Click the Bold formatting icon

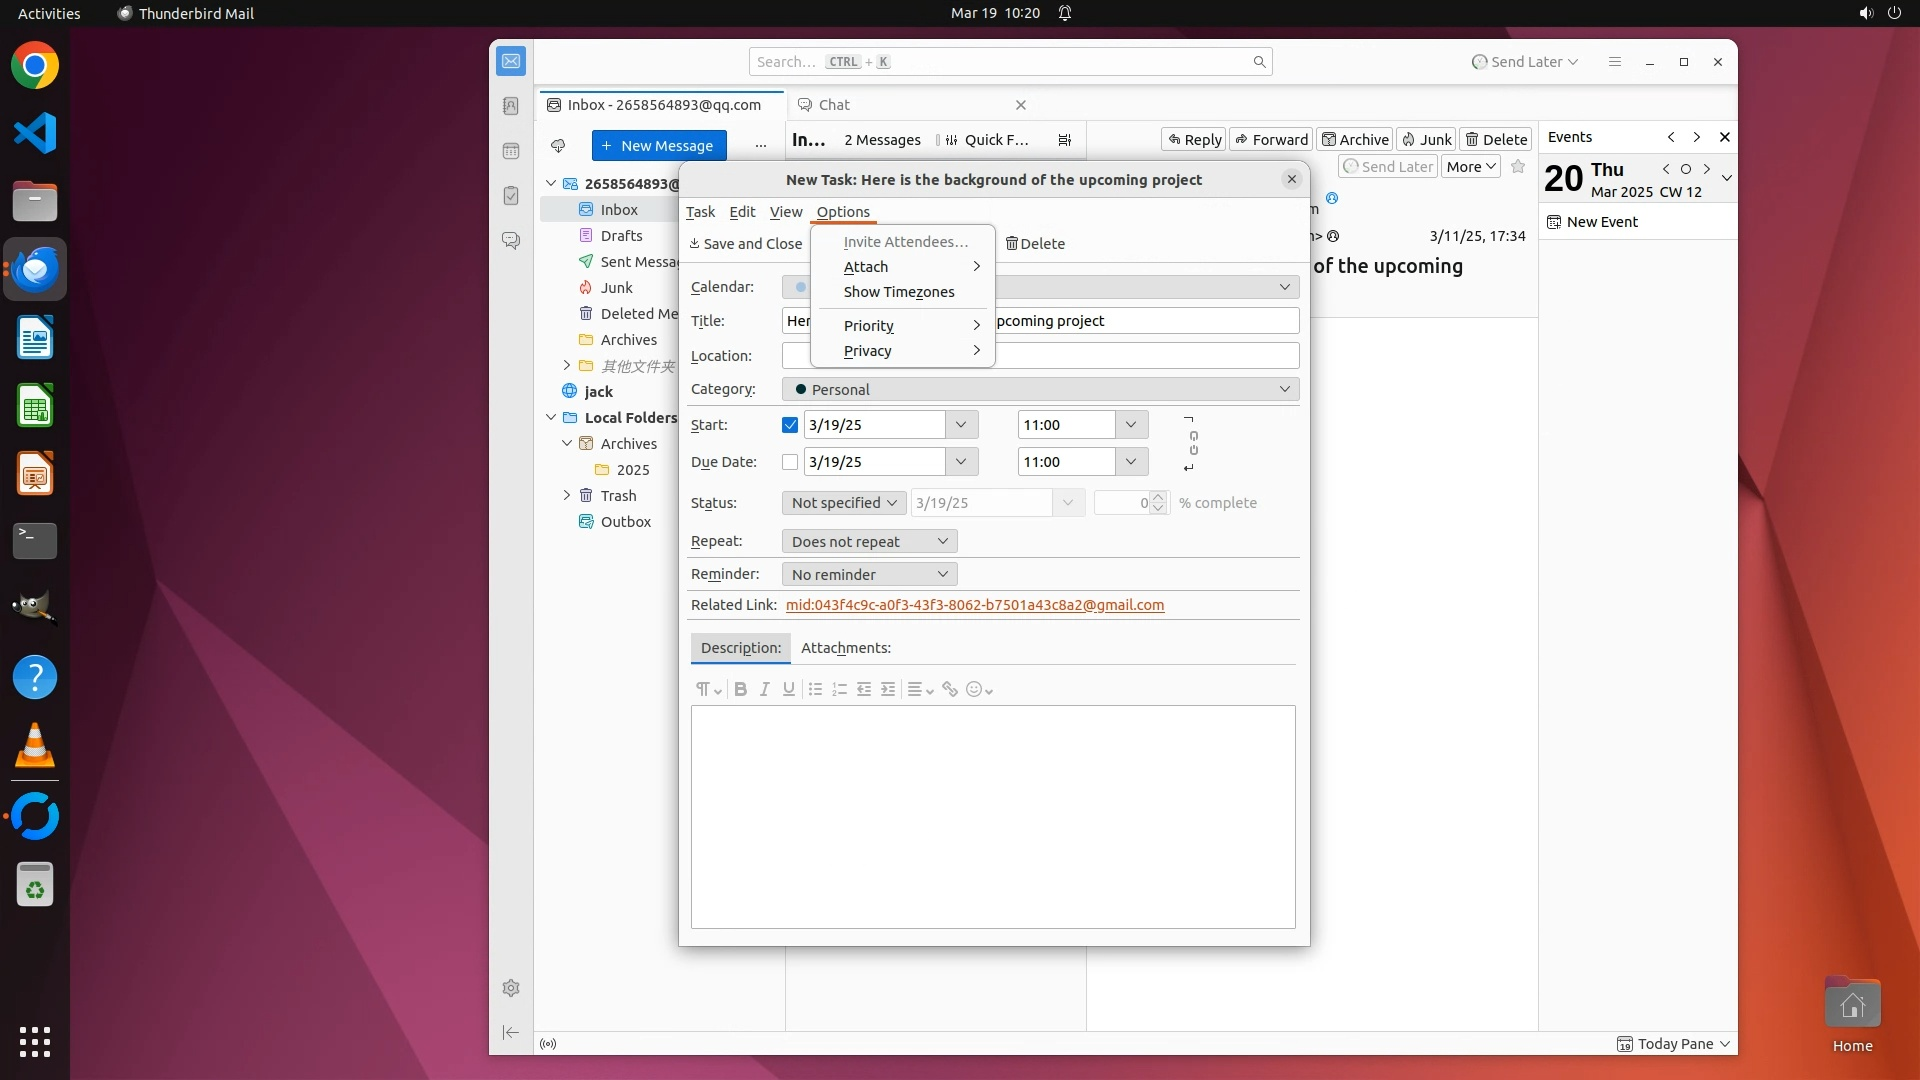(x=740, y=689)
